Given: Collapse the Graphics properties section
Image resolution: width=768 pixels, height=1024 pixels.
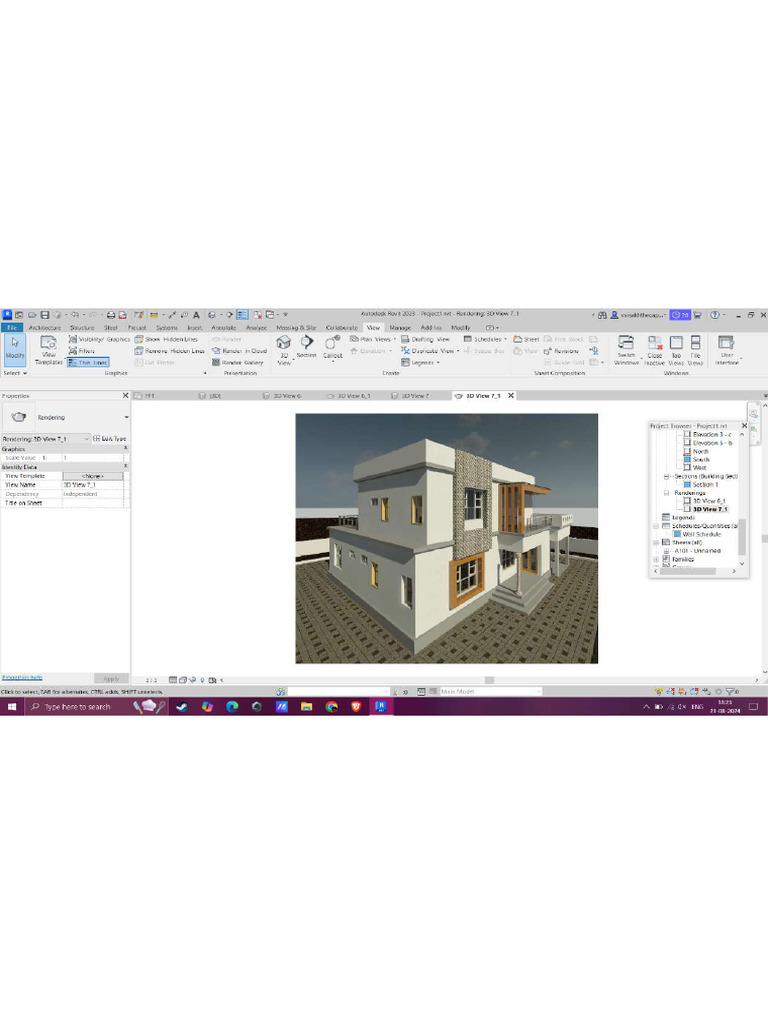Looking at the screenshot, I should [x=125, y=449].
